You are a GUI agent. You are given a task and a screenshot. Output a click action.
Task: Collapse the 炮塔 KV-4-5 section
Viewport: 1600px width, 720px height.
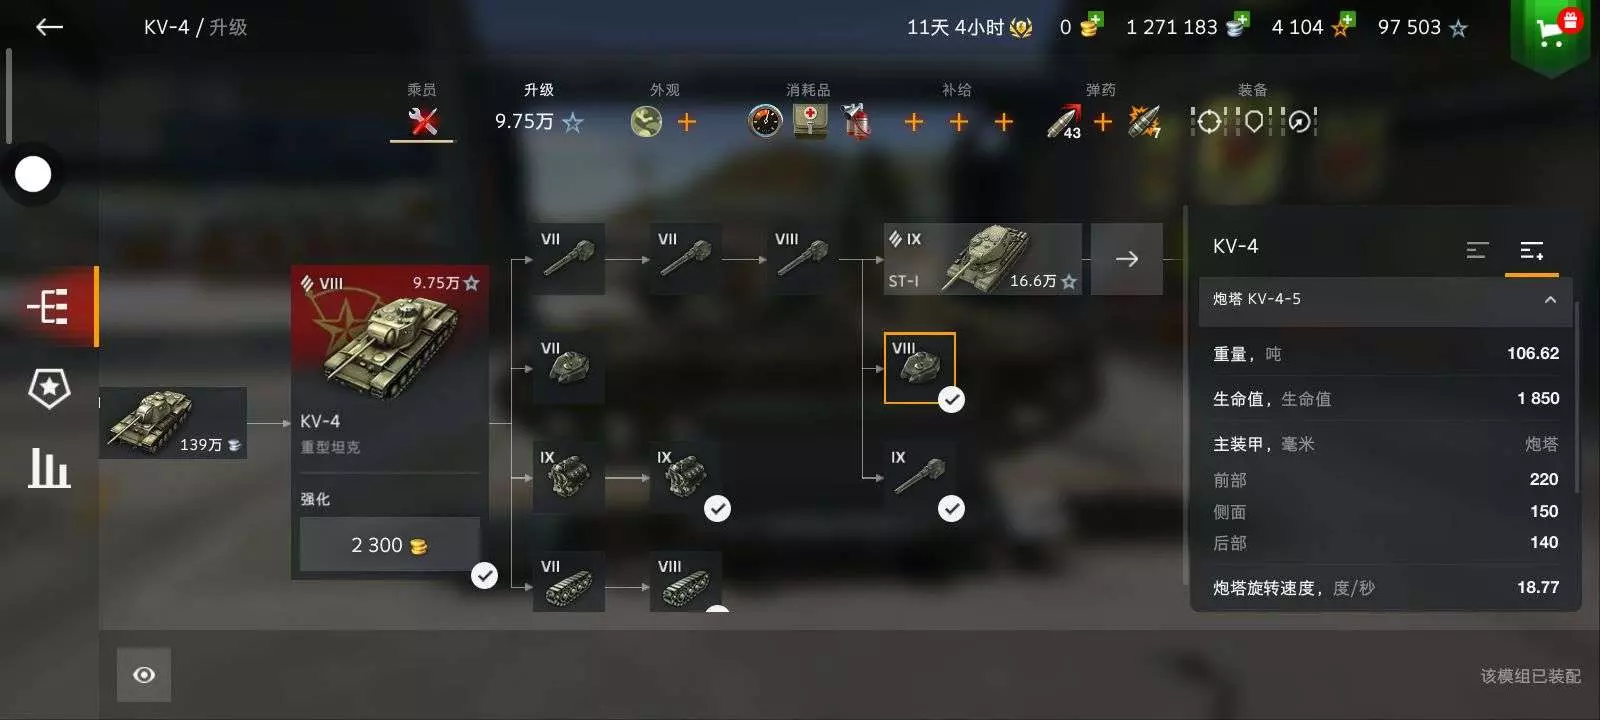coord(1550,300)
